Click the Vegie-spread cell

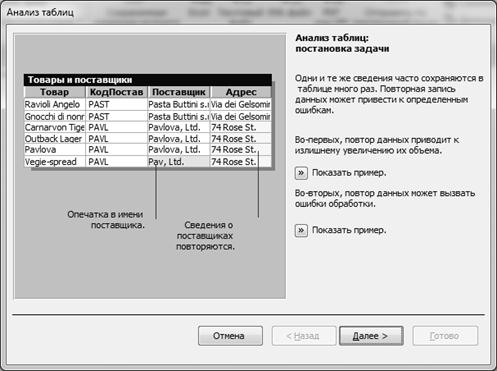point(55,162)
